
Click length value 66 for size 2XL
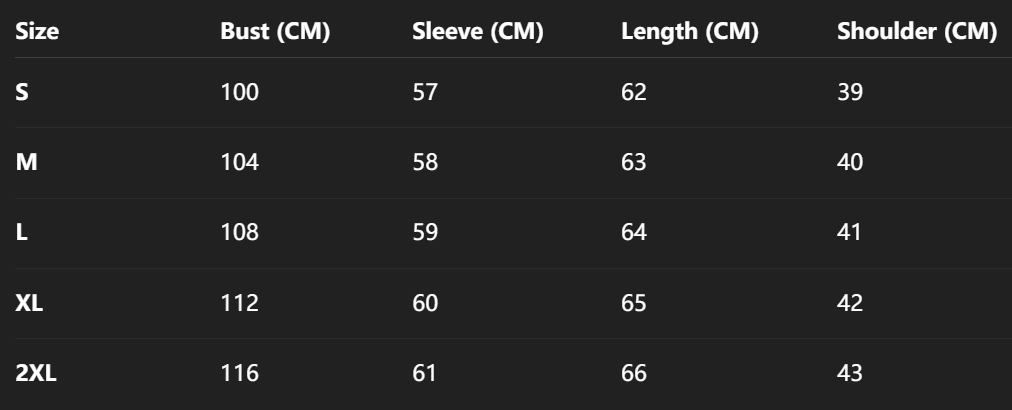[x=634, y=374]
